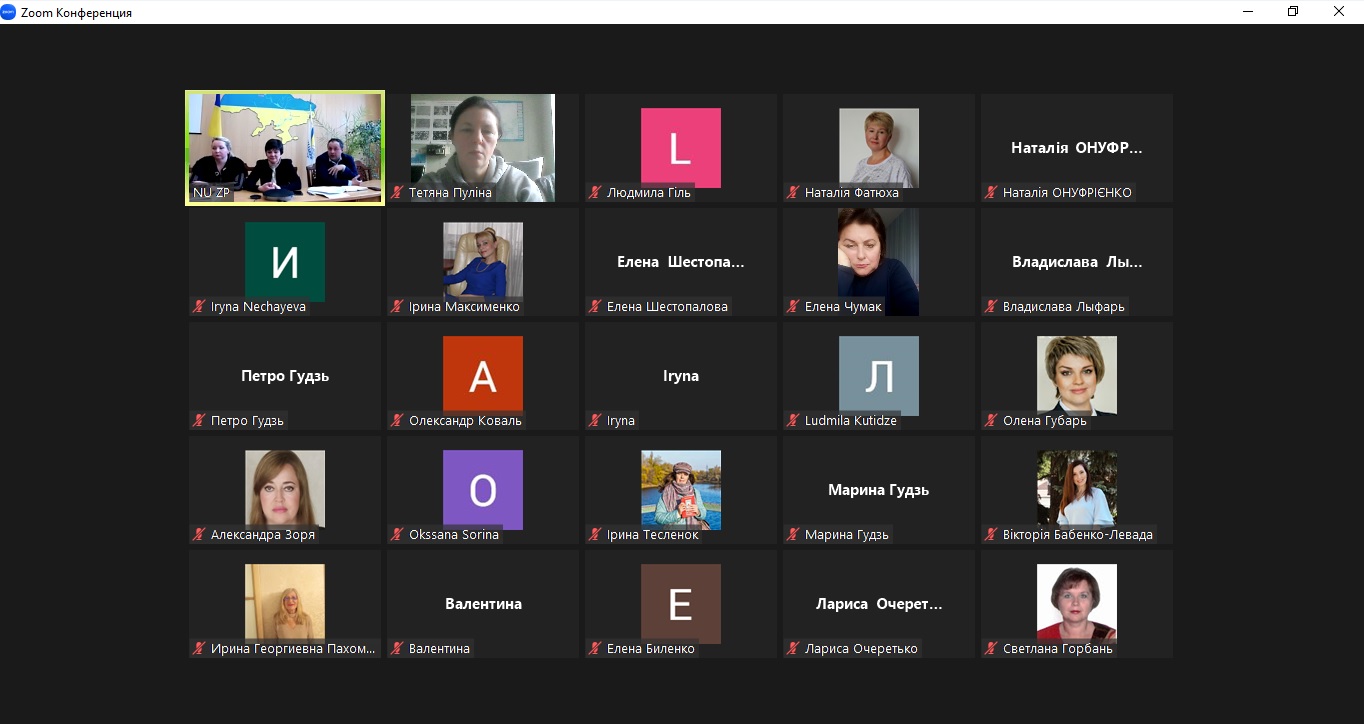Click muted microphone icon beside Тетяна Пуліна

pyautogui.click(x=398, y=193)
